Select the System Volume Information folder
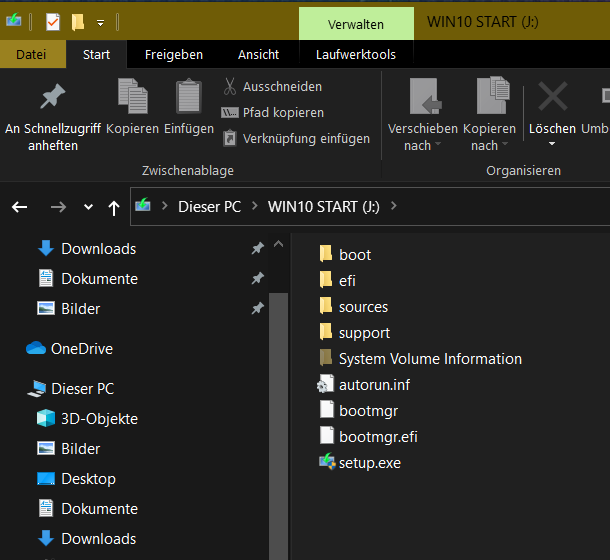610x560 pixels. pyautogui.click(x=420, y=359)
